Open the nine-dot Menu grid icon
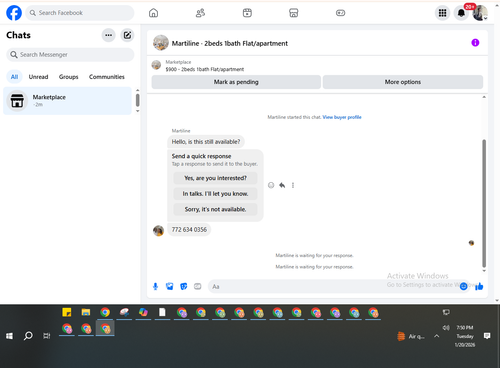500x368 pixels. point(442,13)
